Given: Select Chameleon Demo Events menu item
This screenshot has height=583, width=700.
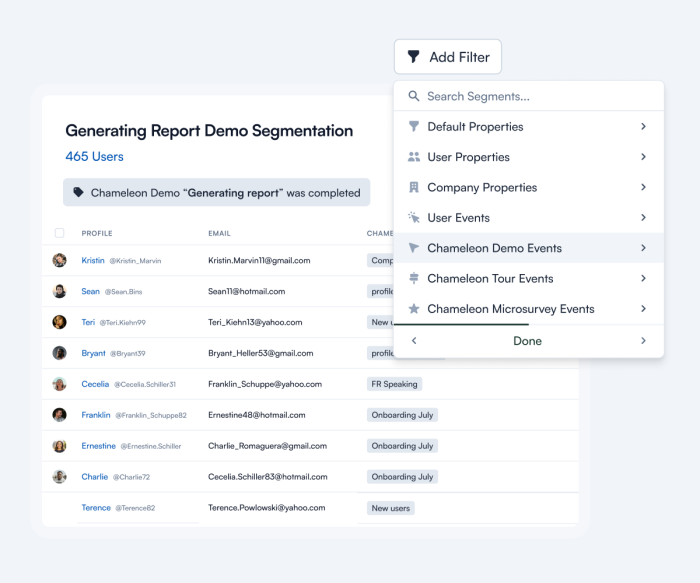Looking at the screenshot, I should click(x=529, y=248).
